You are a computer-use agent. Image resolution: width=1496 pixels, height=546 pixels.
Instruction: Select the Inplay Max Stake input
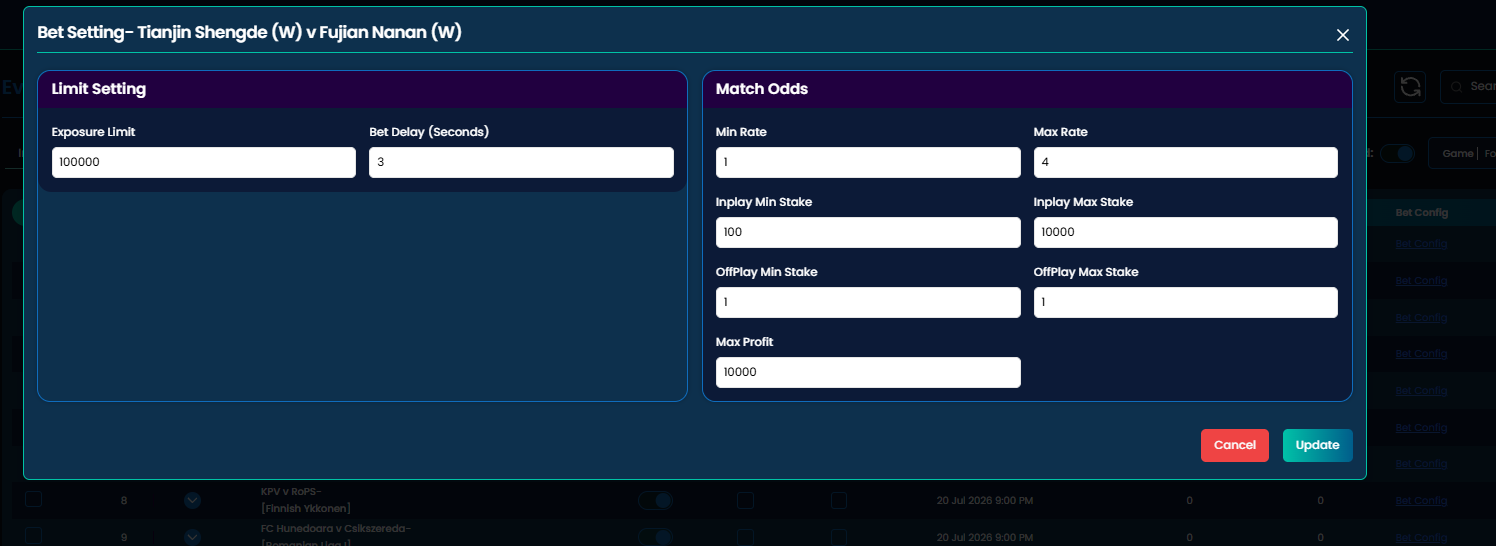click(x=1185, y=232)
